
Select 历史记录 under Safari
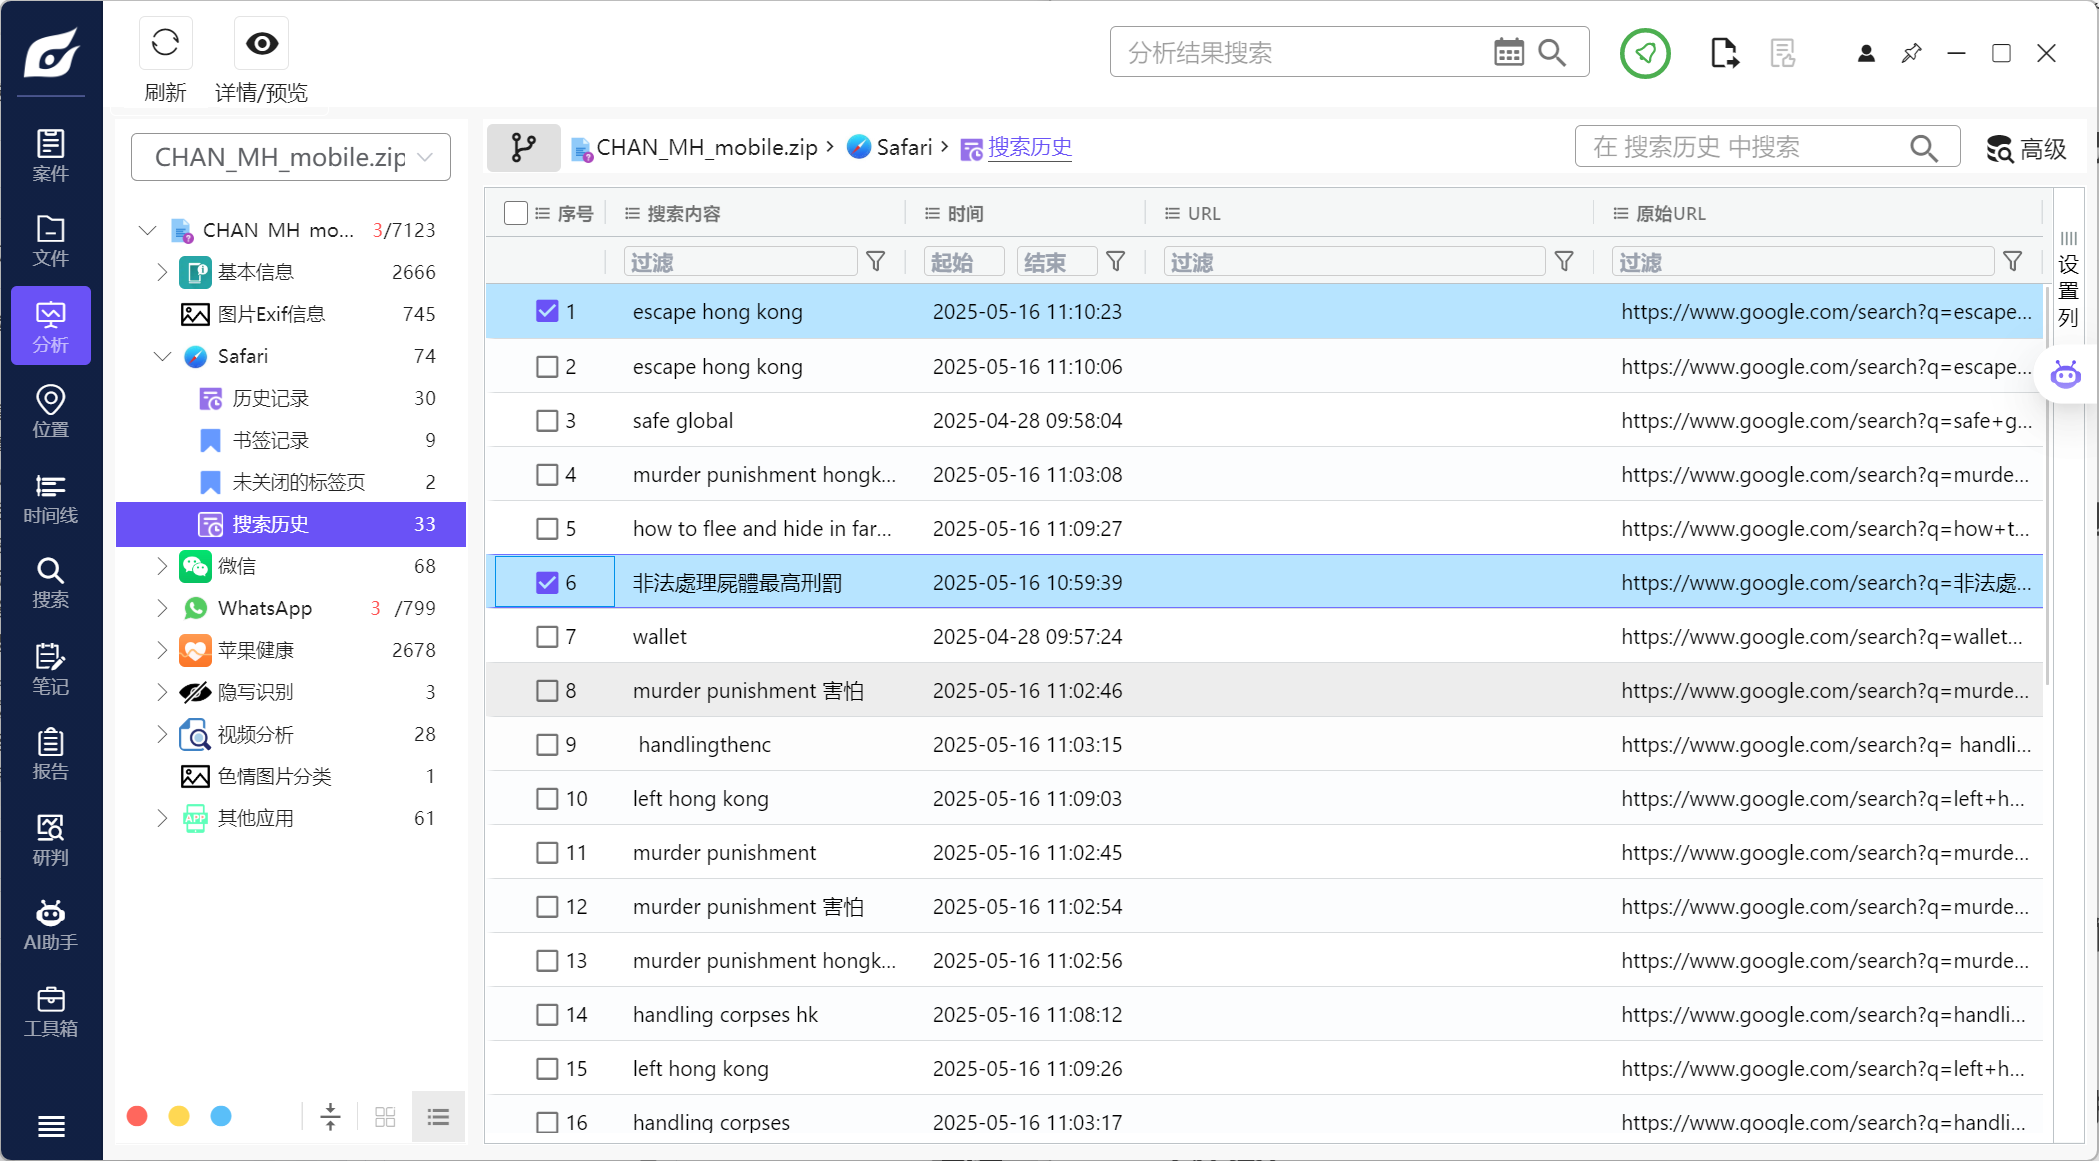tap(270, 398)
